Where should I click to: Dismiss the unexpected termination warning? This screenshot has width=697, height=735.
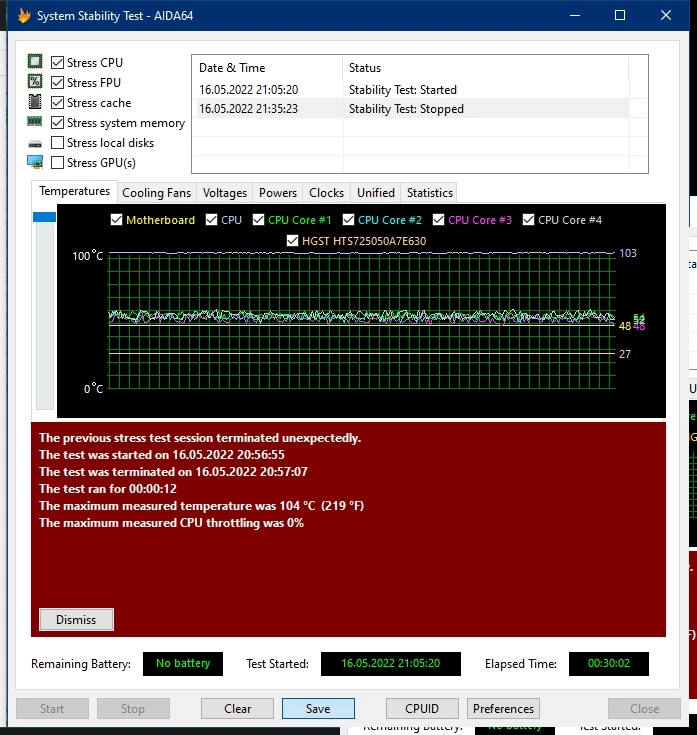[76, 620]
